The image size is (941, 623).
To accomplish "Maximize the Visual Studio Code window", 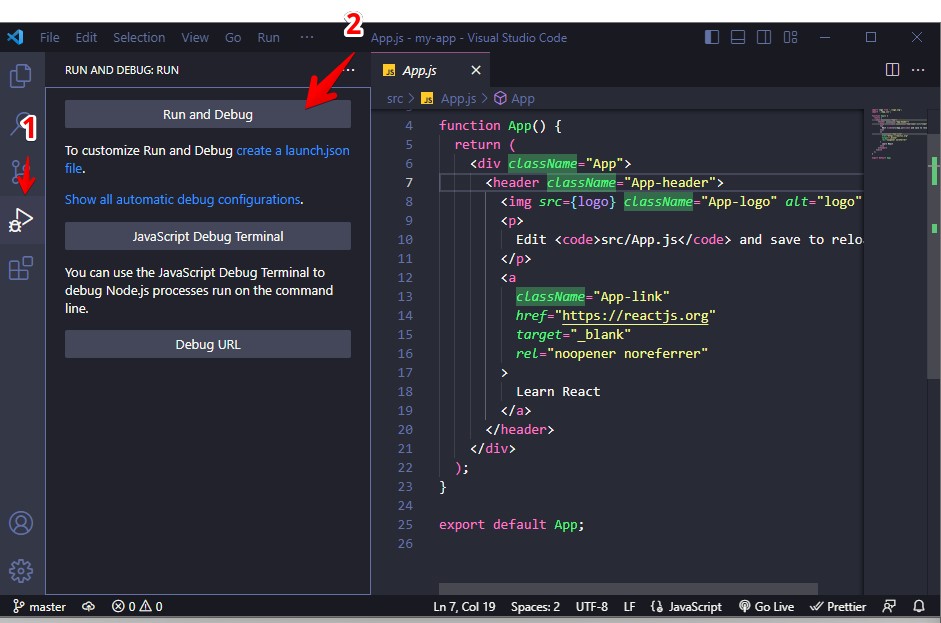I will [871, 37].
